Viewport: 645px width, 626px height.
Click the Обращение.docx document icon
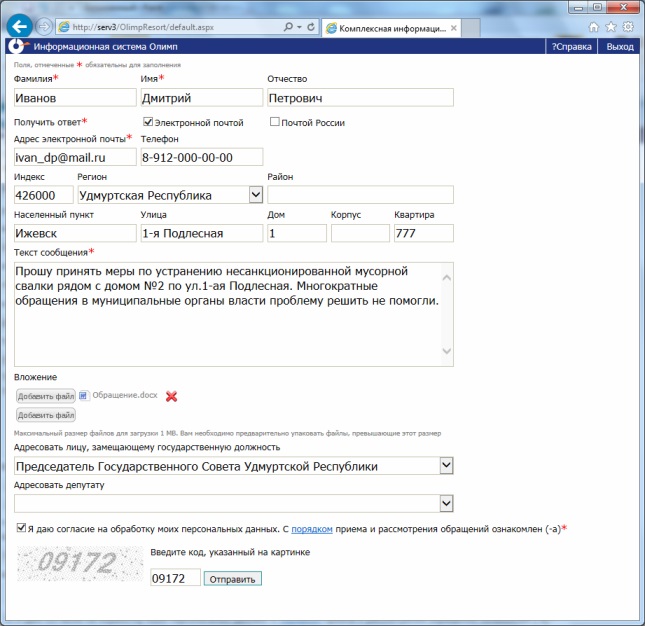pos(84,395)
